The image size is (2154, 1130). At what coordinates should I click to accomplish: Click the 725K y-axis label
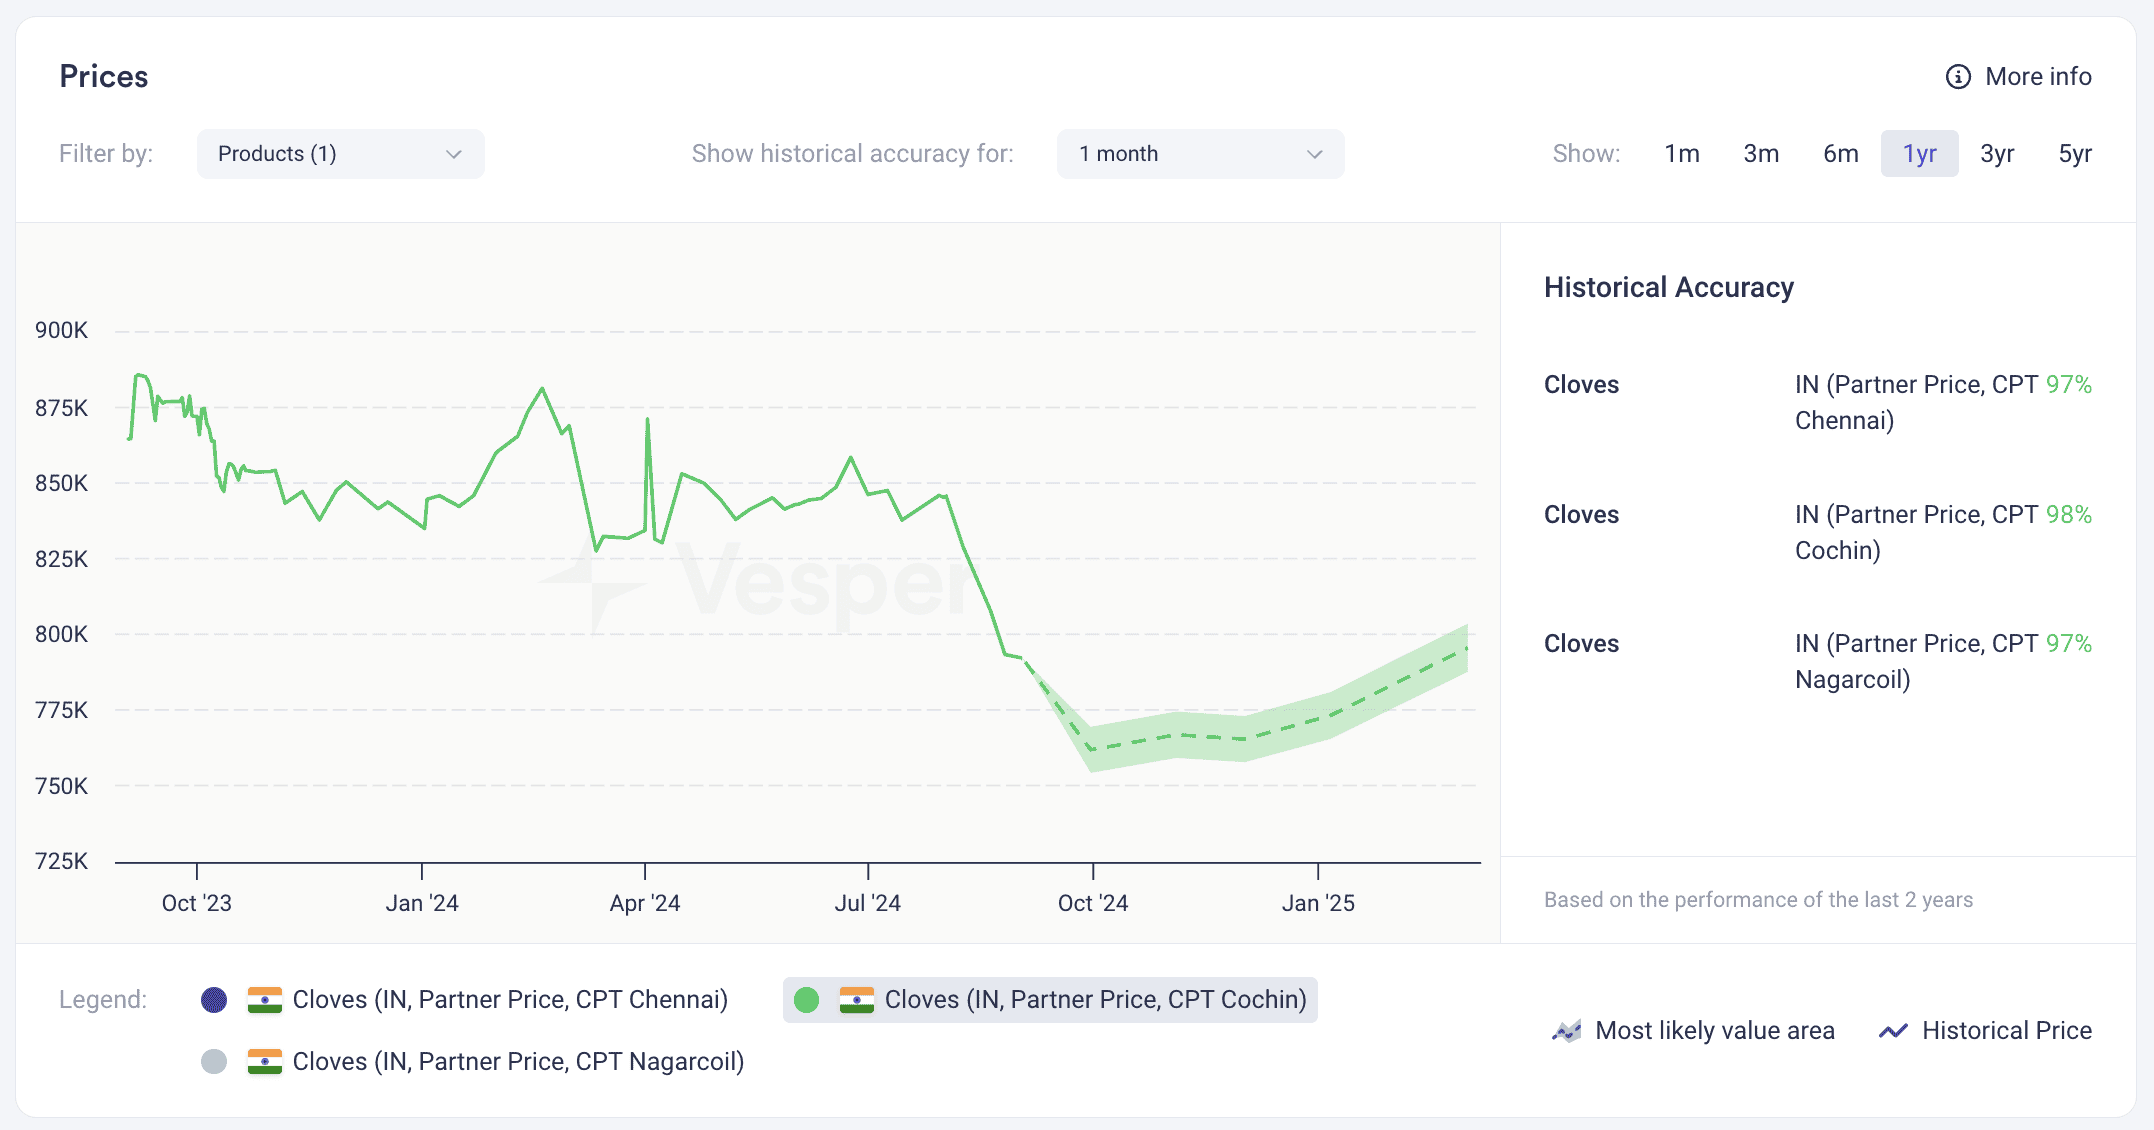click(x=62, y=861)
